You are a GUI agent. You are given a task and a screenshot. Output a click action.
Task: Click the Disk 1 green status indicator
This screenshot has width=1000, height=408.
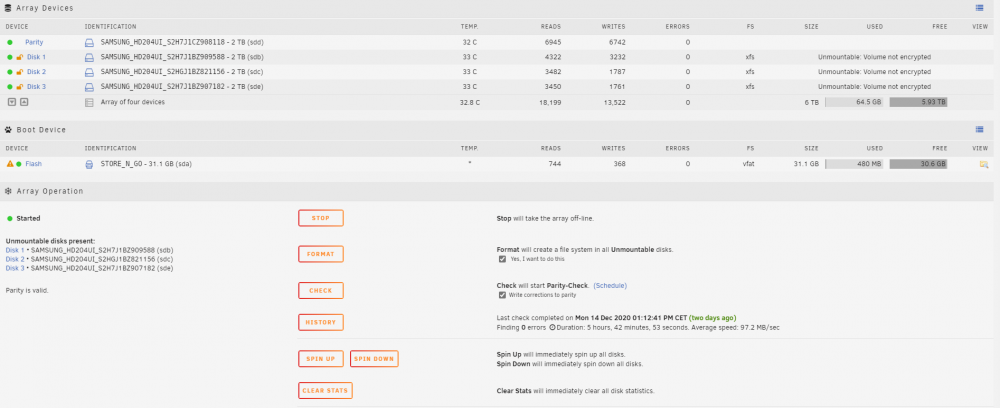tap(10, 57)
